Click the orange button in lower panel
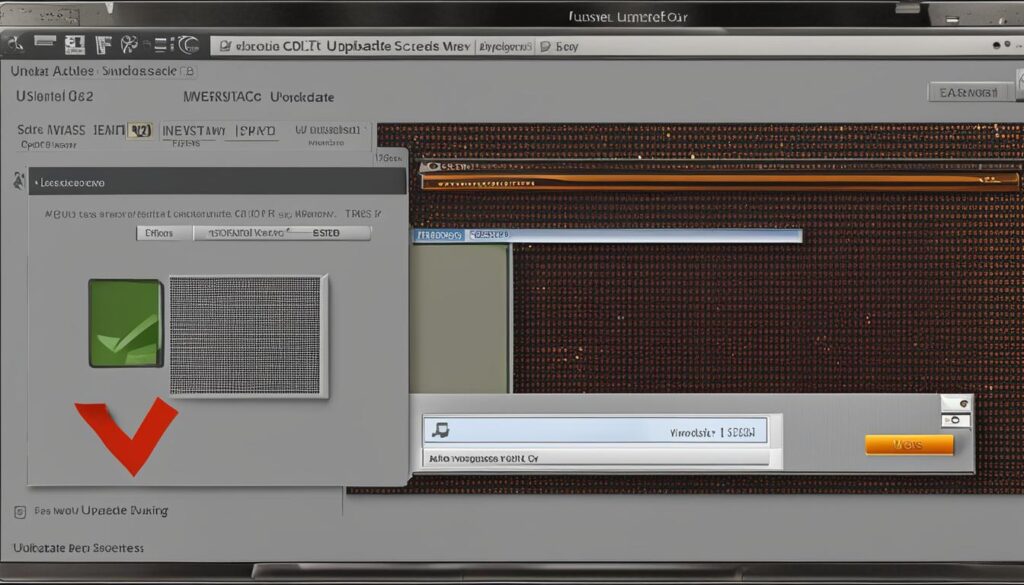Image resolution: width=1024 pixels, height=585 pixels. [x=909, y=445]
